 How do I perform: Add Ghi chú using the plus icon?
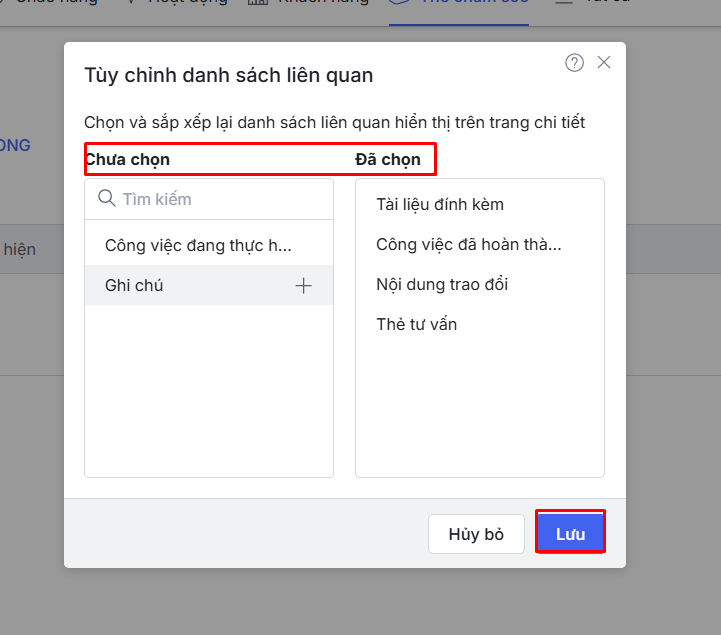303,286
